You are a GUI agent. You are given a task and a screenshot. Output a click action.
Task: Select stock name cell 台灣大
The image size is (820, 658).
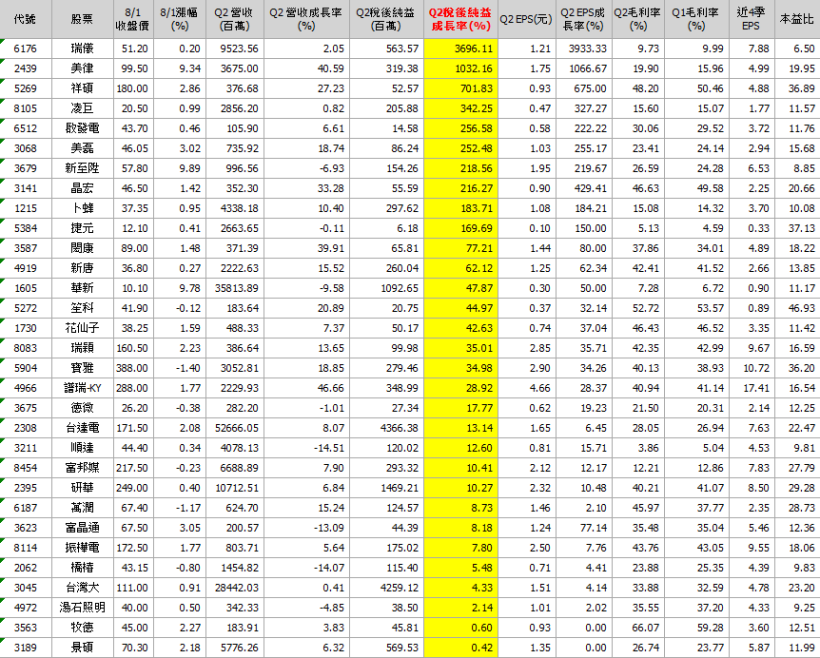click(x=82, y=587)
